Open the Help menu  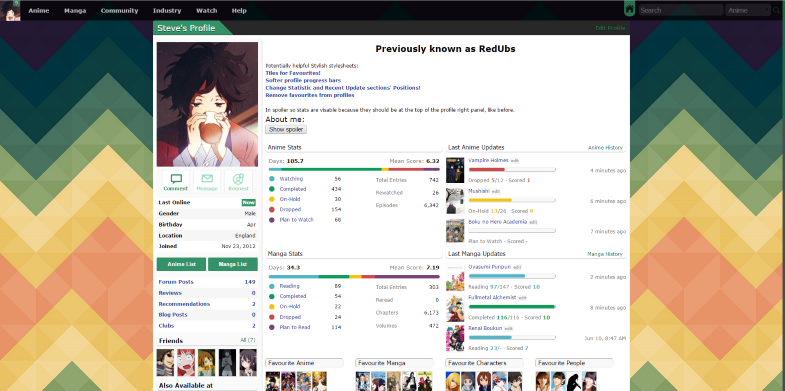coord(239,11)
